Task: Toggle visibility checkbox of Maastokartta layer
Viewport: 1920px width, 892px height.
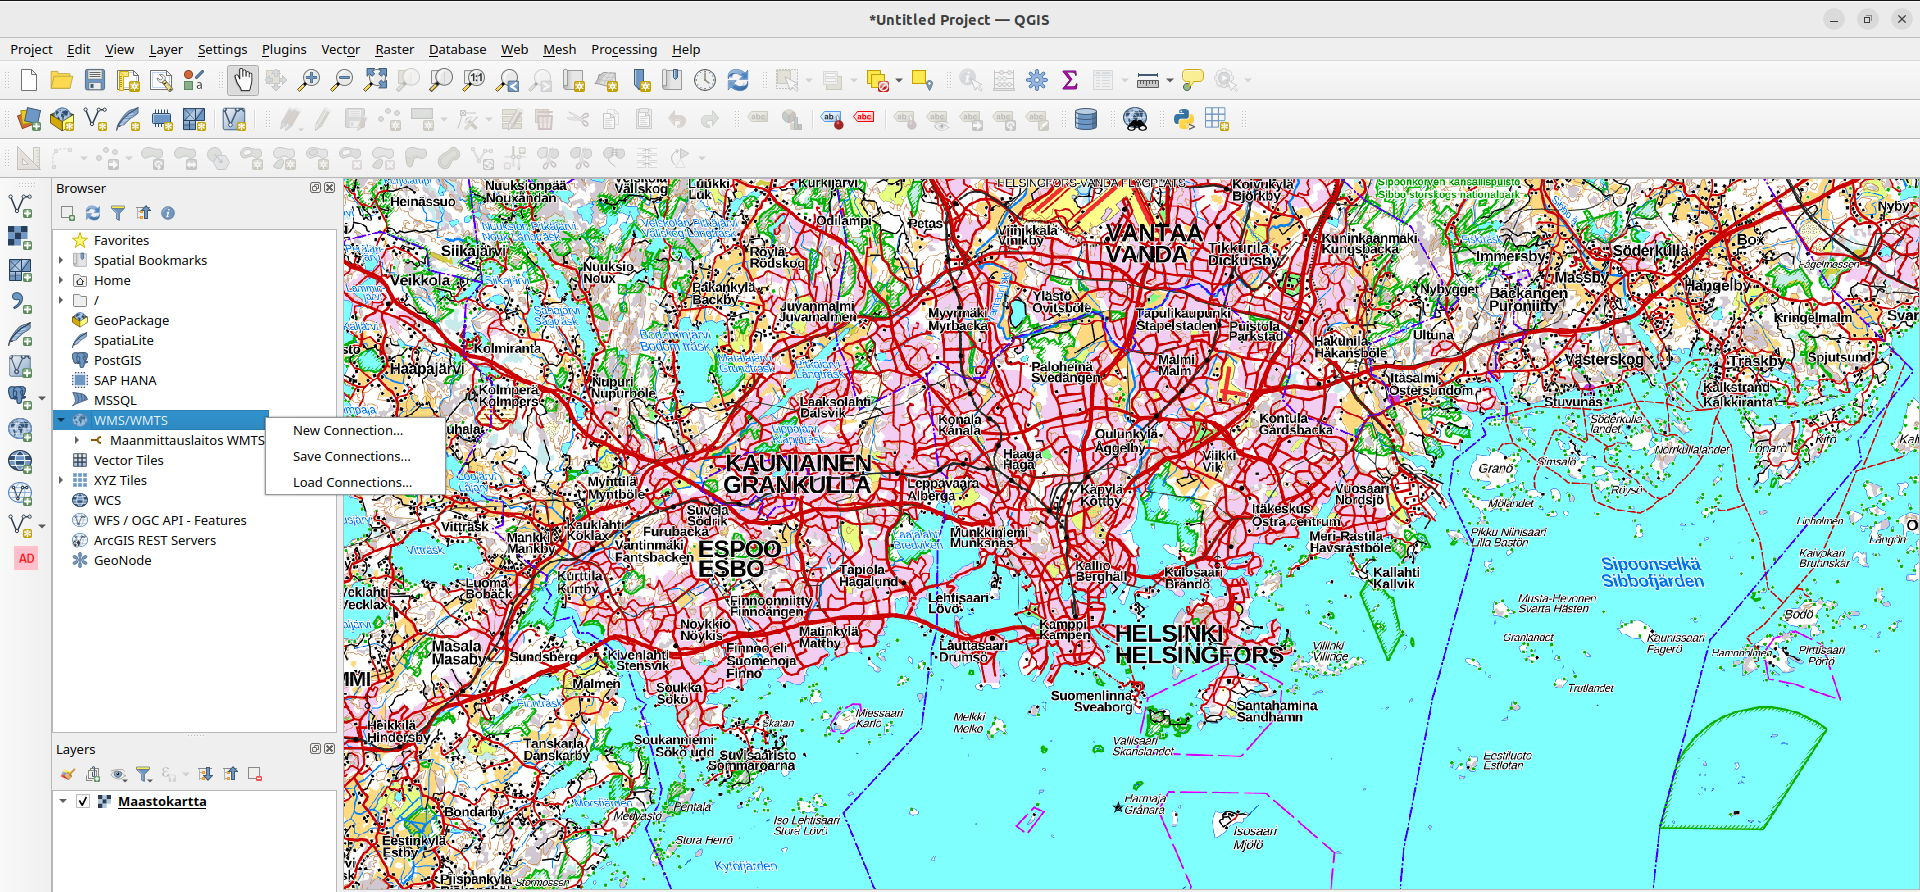Action: click(83, 801)
